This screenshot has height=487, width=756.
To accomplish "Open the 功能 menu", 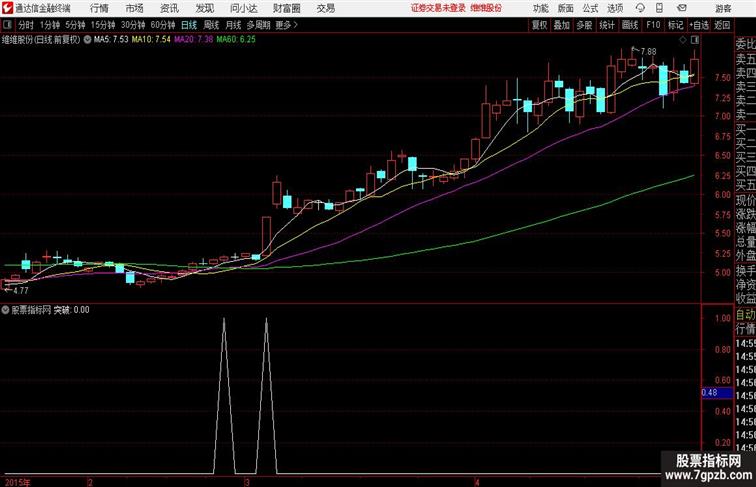I will coord(540,8).
